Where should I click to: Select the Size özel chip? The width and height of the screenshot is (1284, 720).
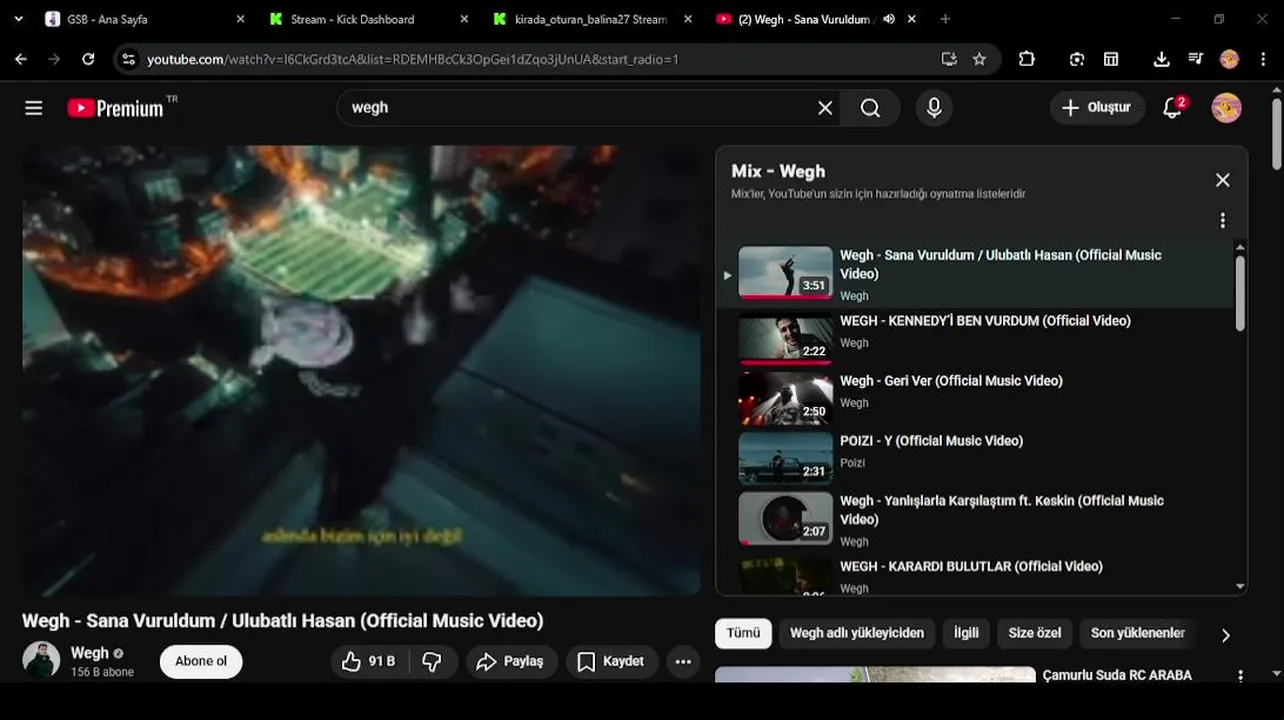pos(1034,633)
